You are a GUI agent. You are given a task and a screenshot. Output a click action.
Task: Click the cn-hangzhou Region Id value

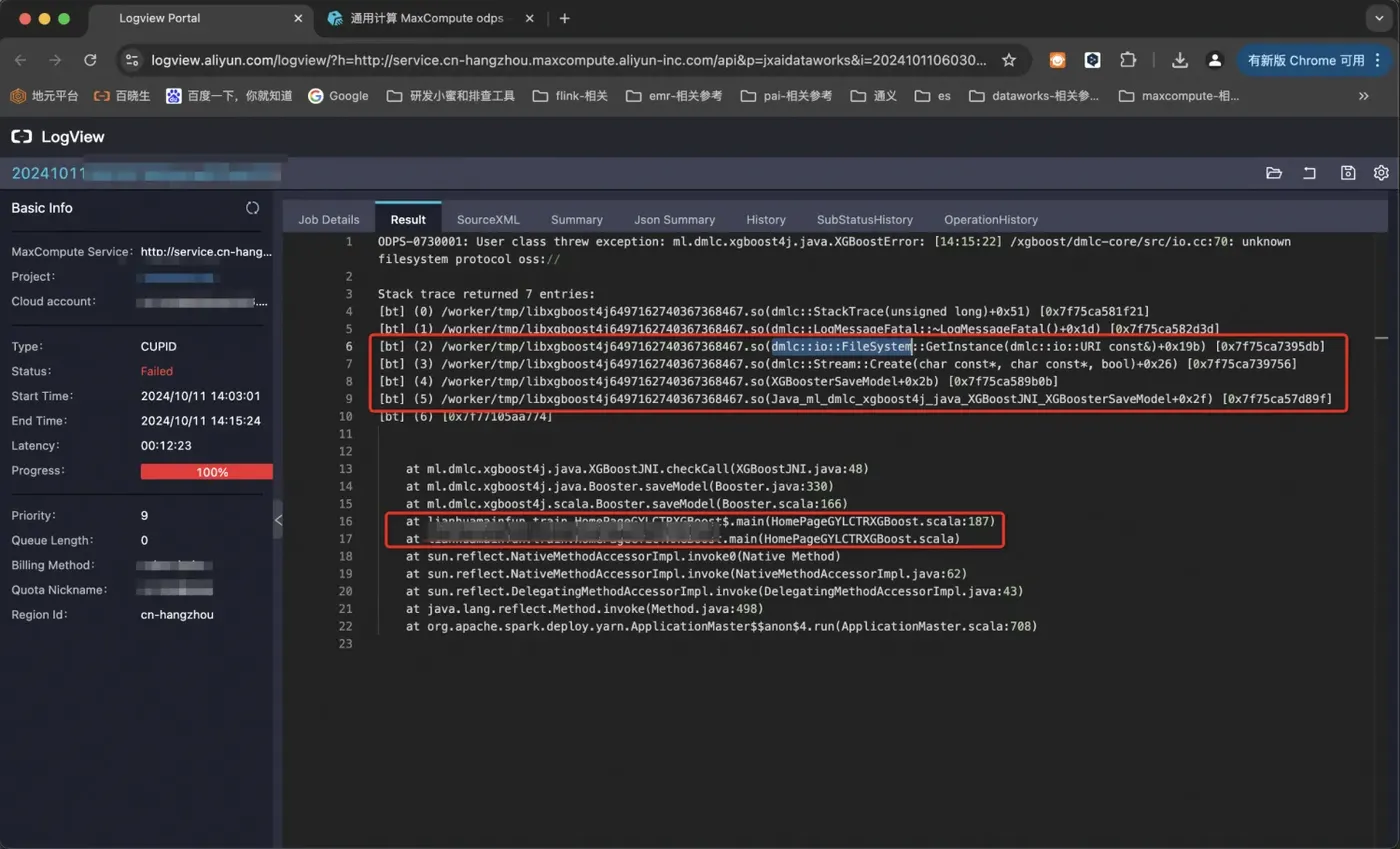point(177,614)
